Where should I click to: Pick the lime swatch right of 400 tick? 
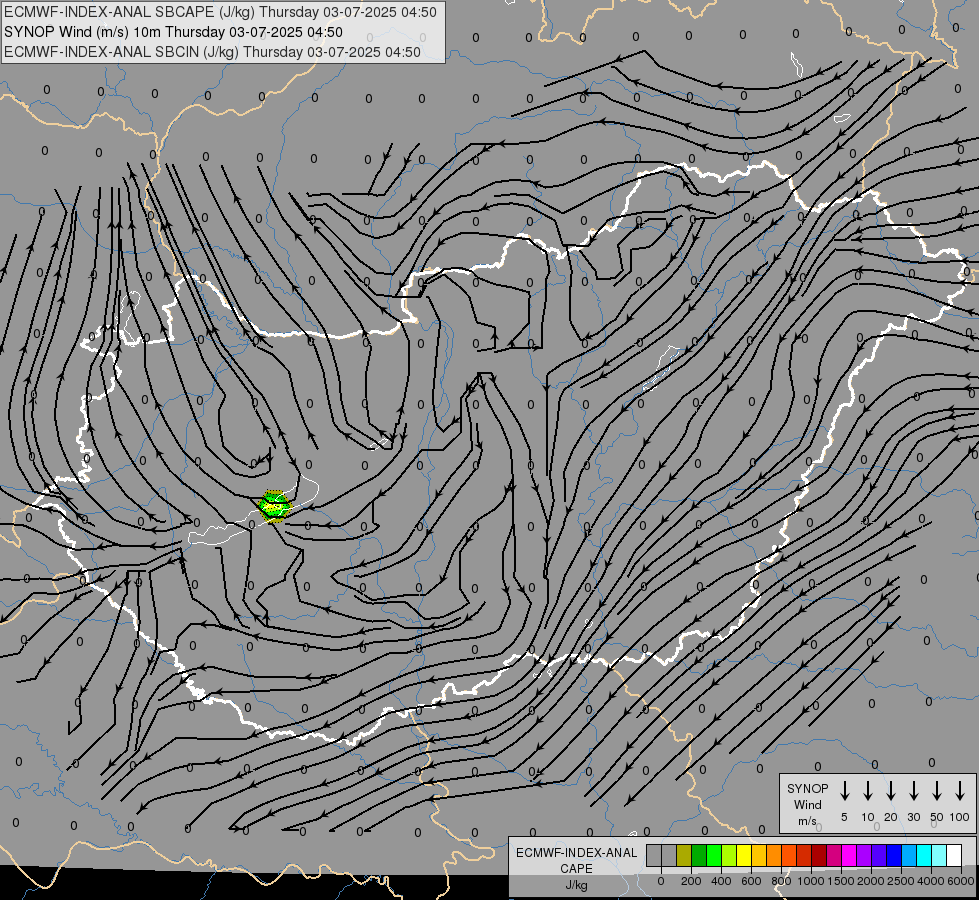pos(729,855)
